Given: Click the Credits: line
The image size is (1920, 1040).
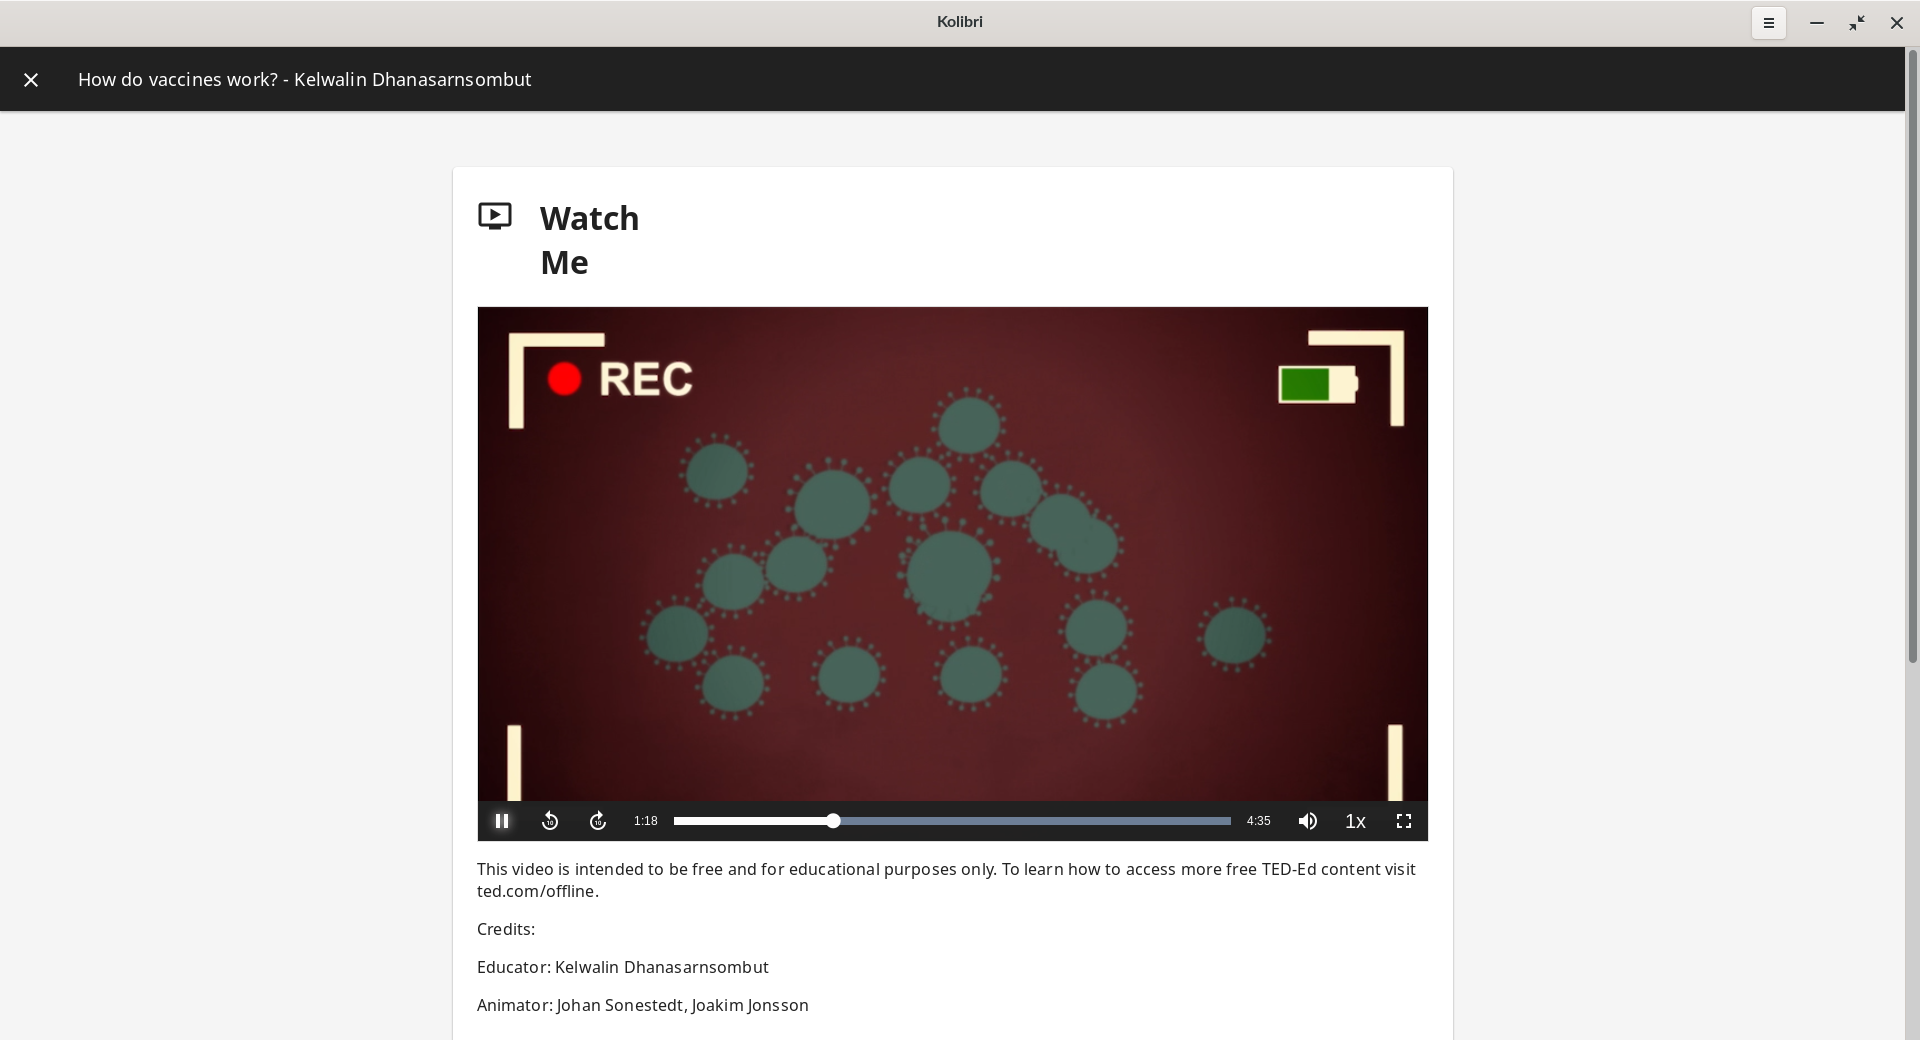Looking at the screenshot, I should pyautogui.click(x=506, y=929).
